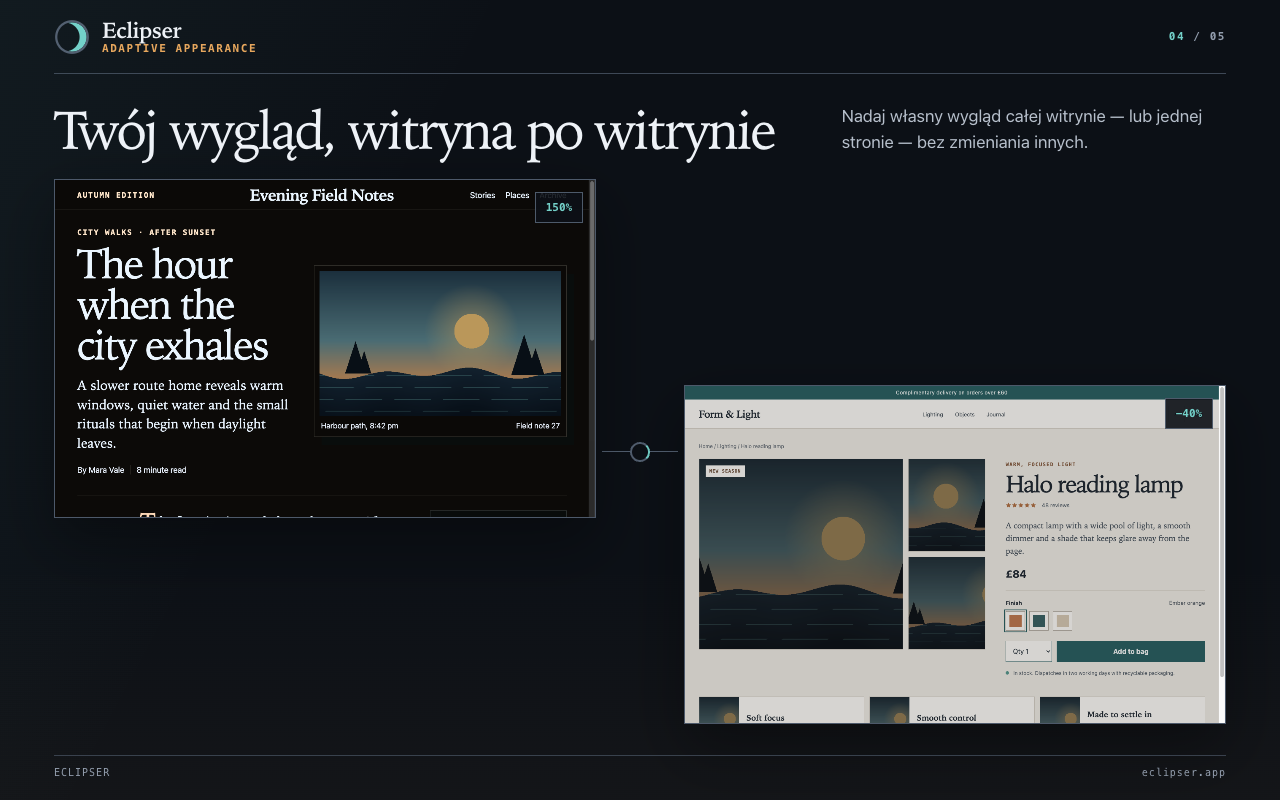Click the complimentary delivery announcement bar

951,393
